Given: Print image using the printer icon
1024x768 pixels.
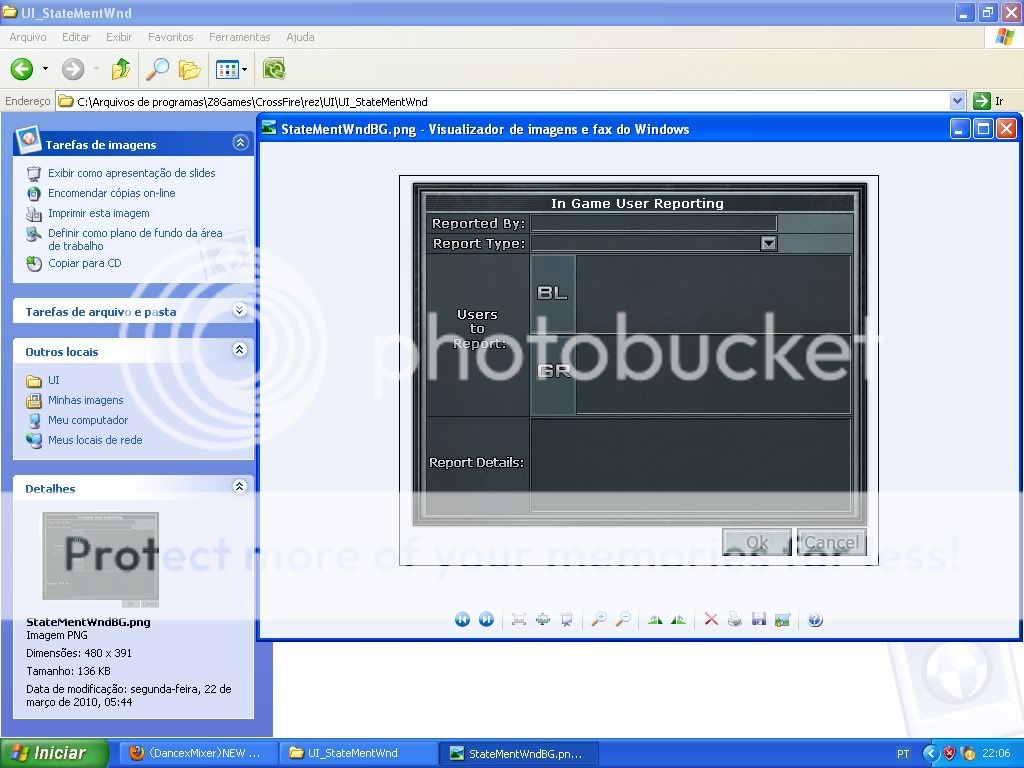Looking at the screenshot, I should (735, 620).
